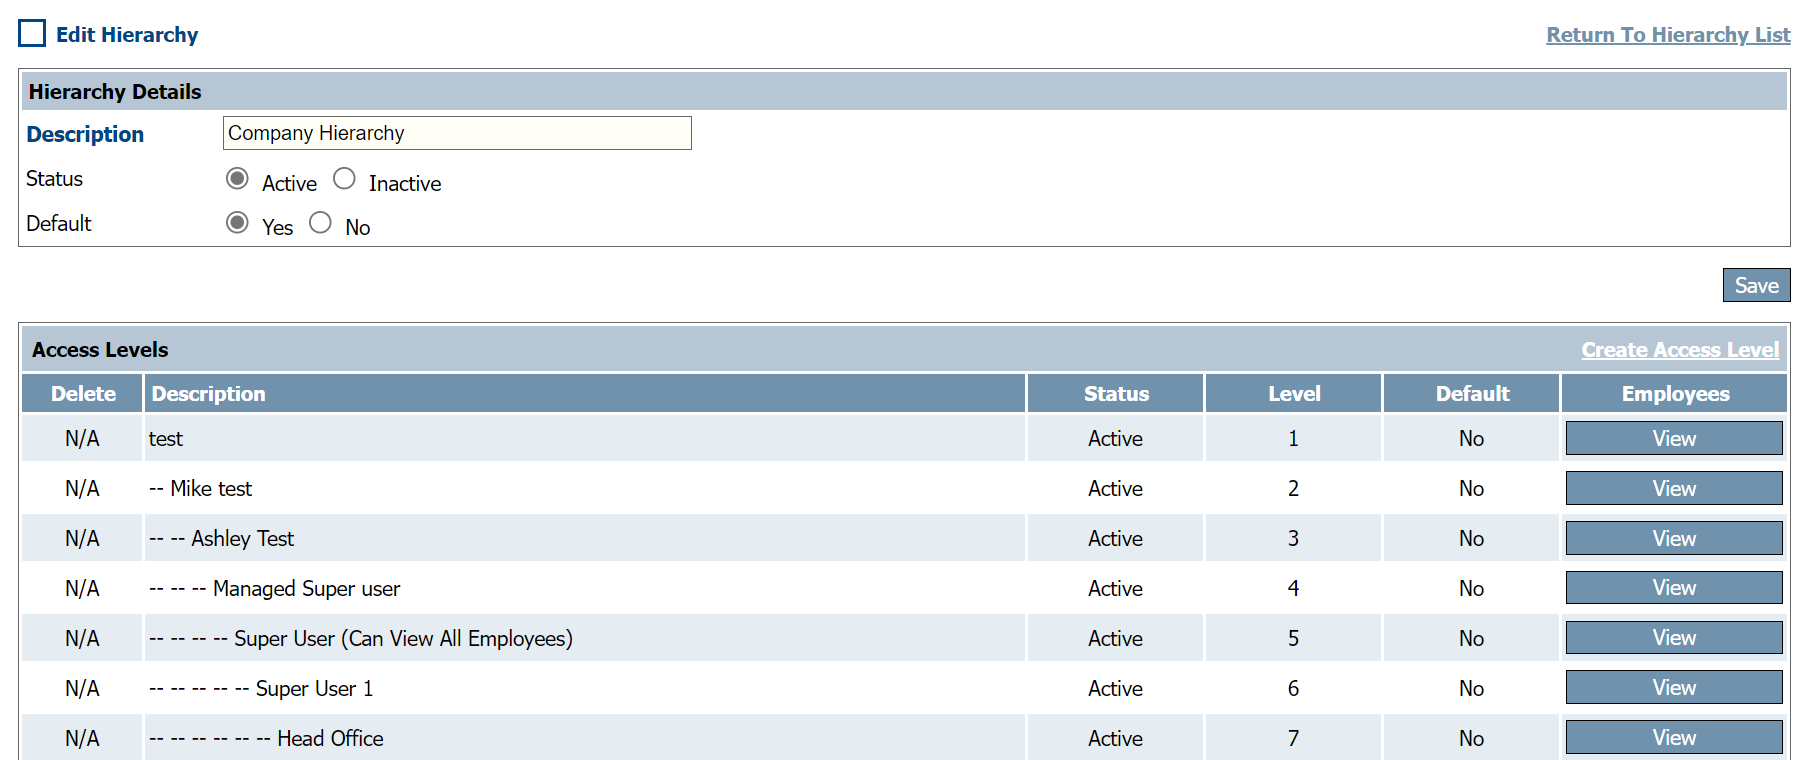
Task: Click Active status in Super User 1 row
Action: (1115, 688)
